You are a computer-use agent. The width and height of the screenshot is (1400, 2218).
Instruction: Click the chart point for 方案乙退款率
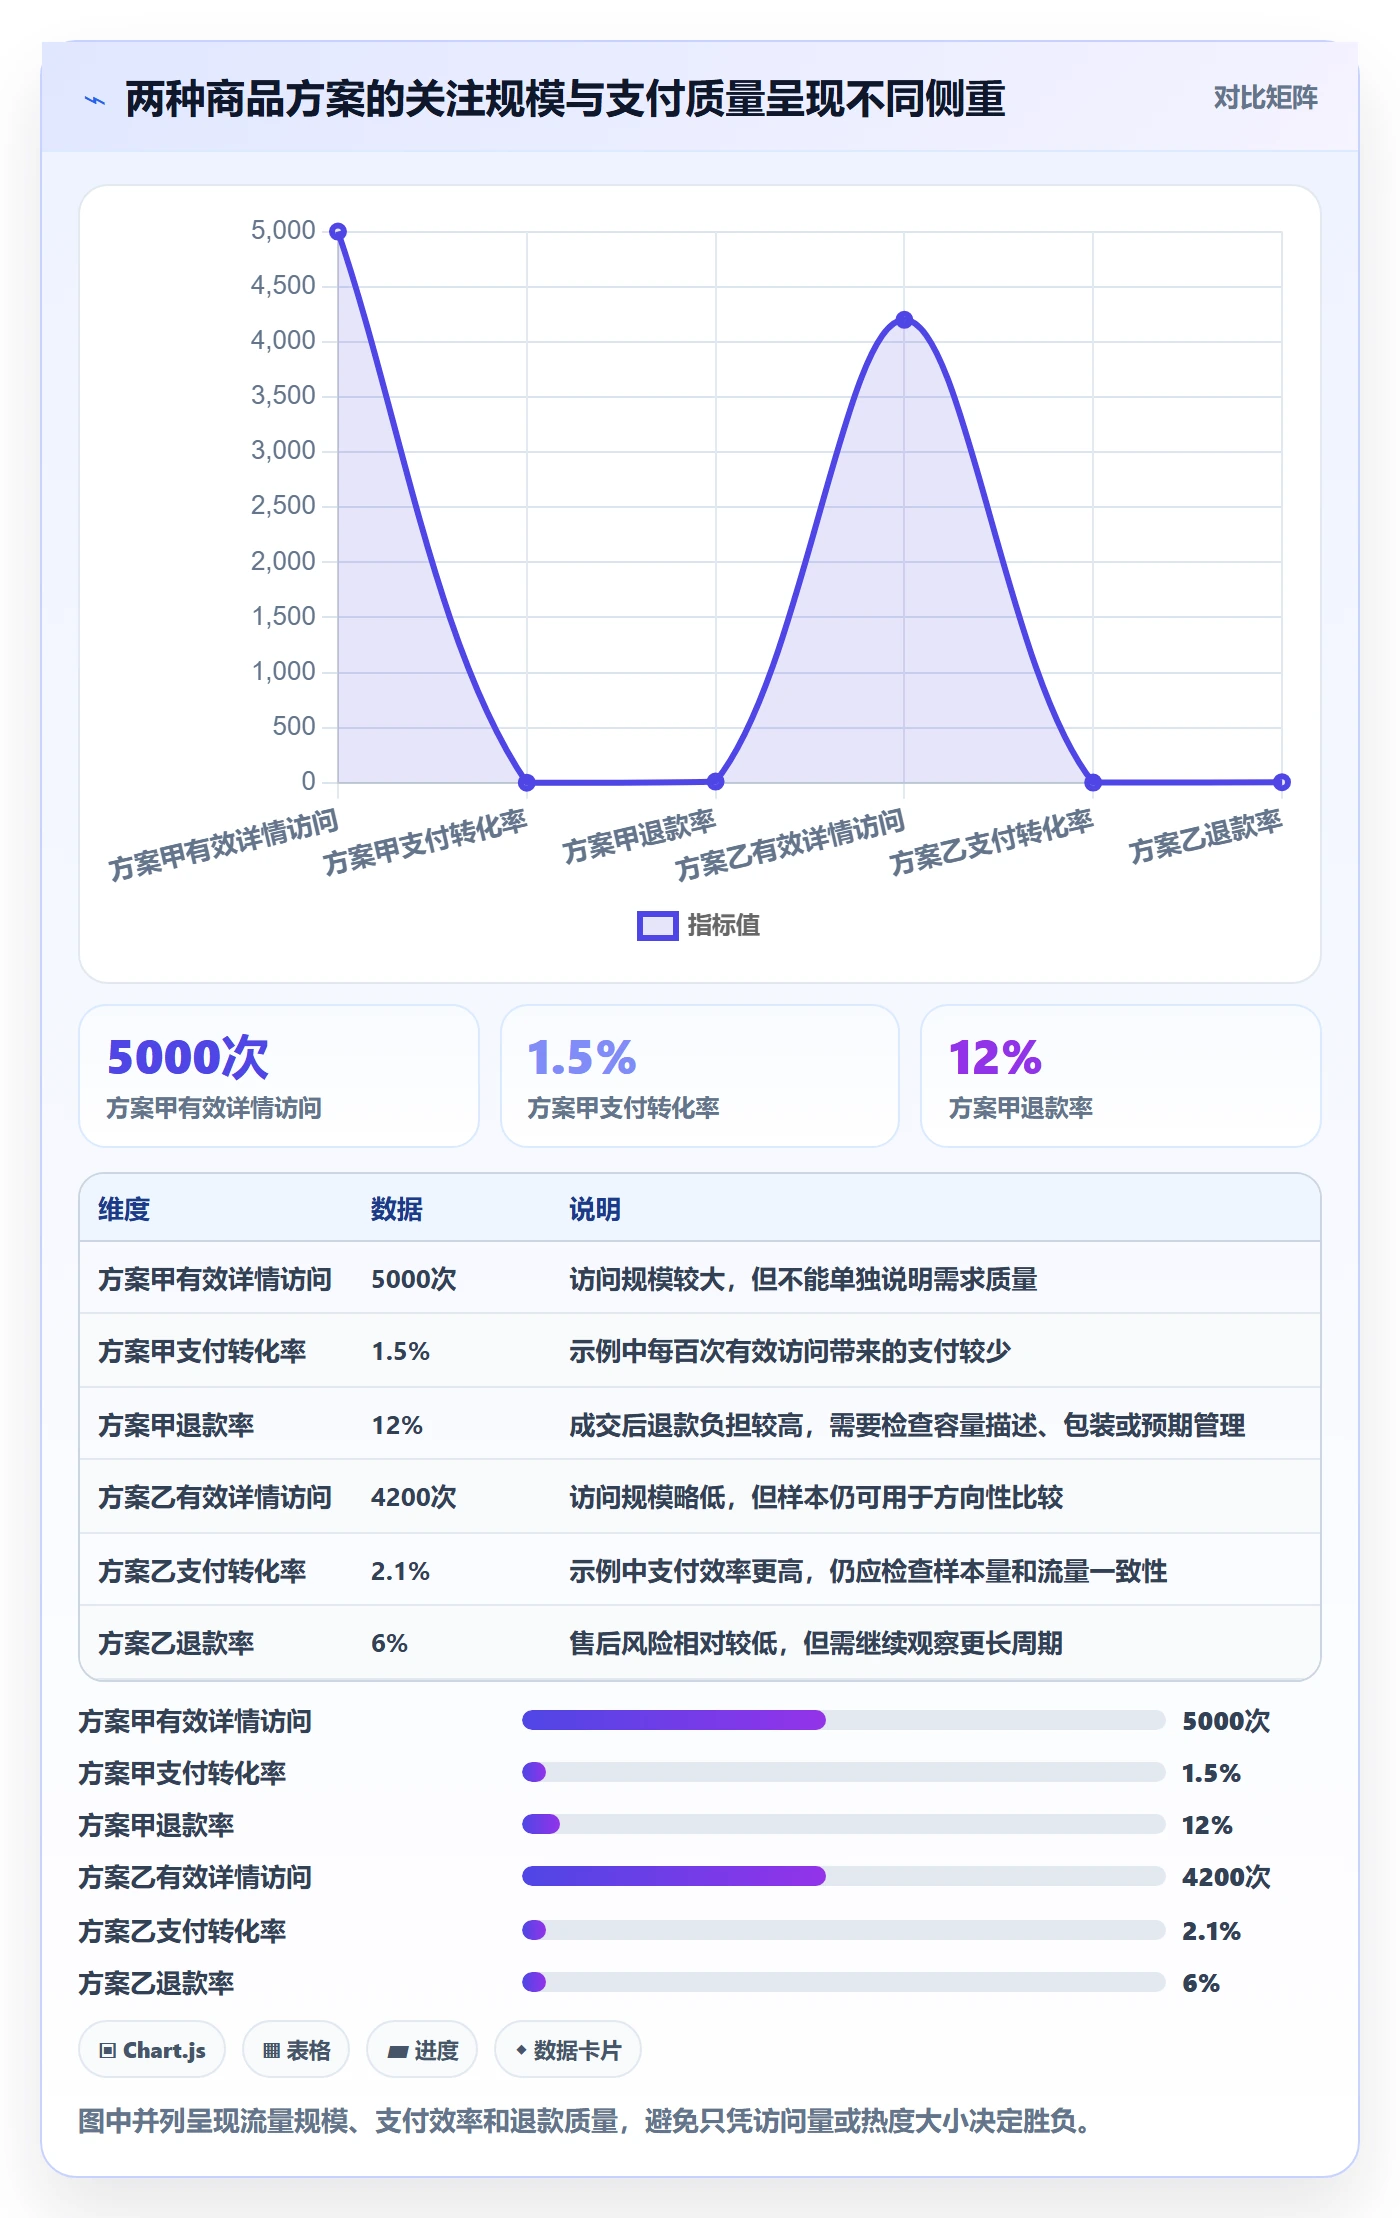coord(1282,782)
